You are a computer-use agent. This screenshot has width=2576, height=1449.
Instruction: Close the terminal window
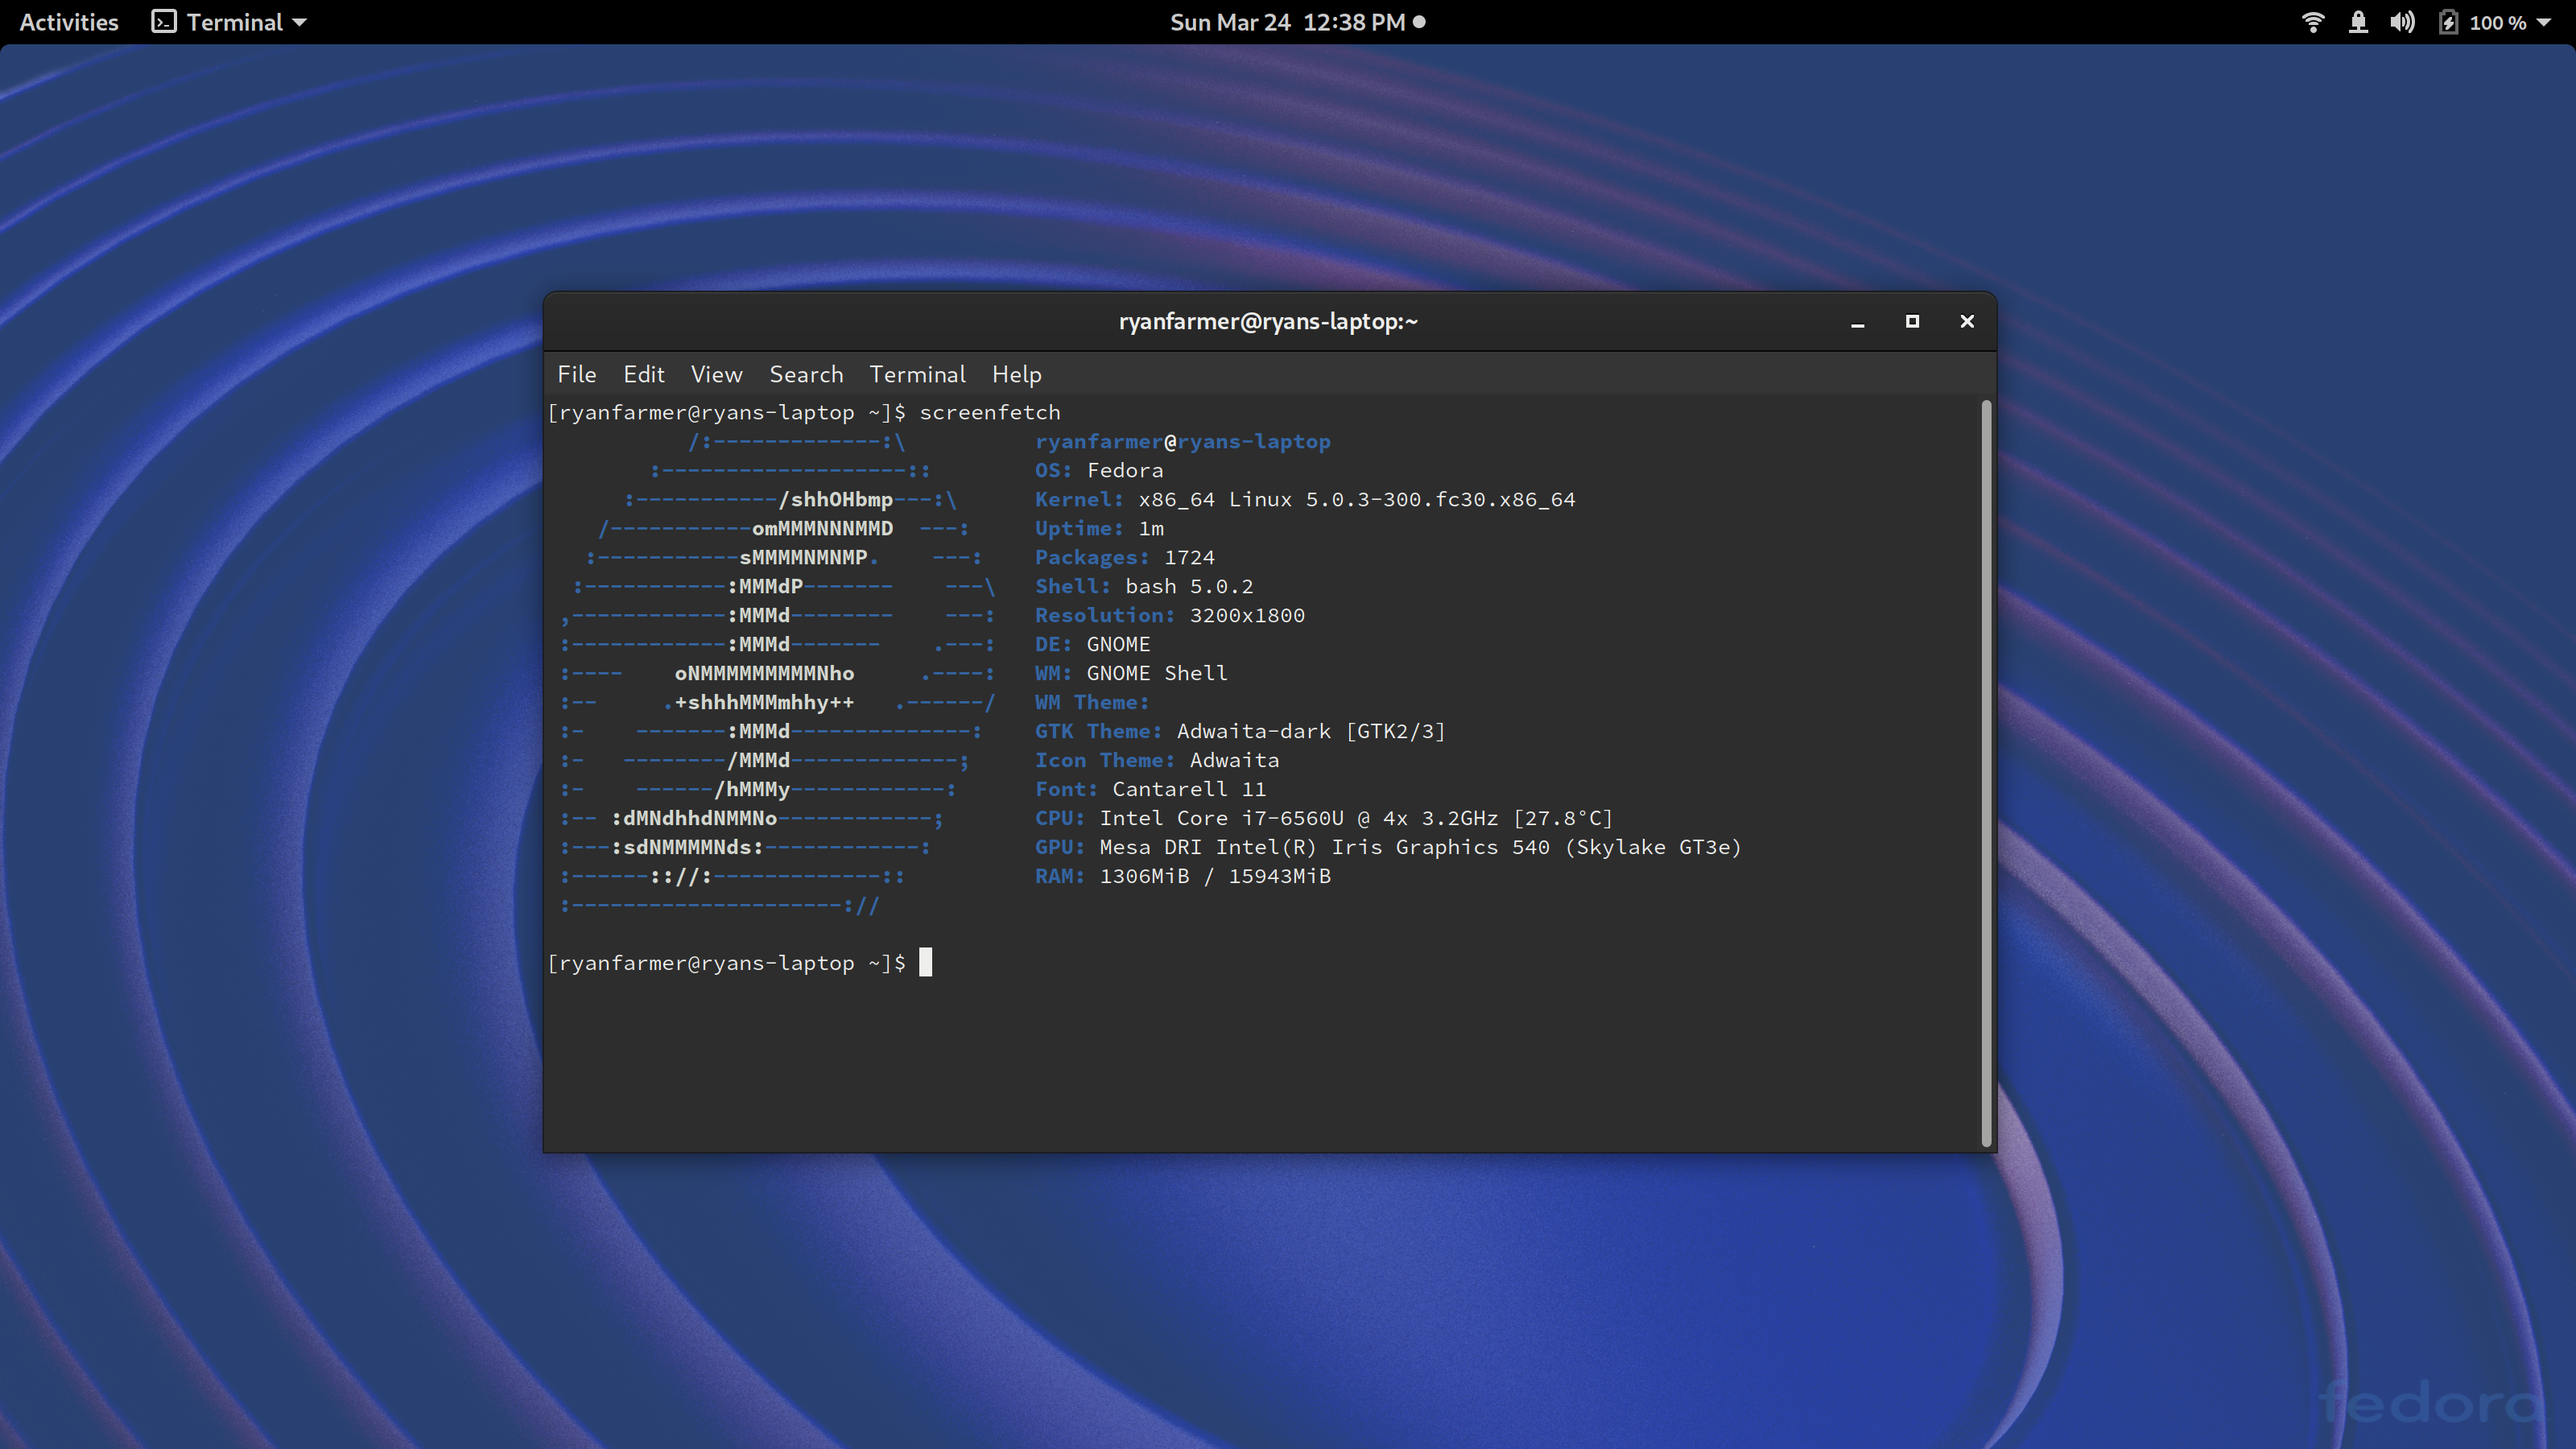pos(1967,321)
